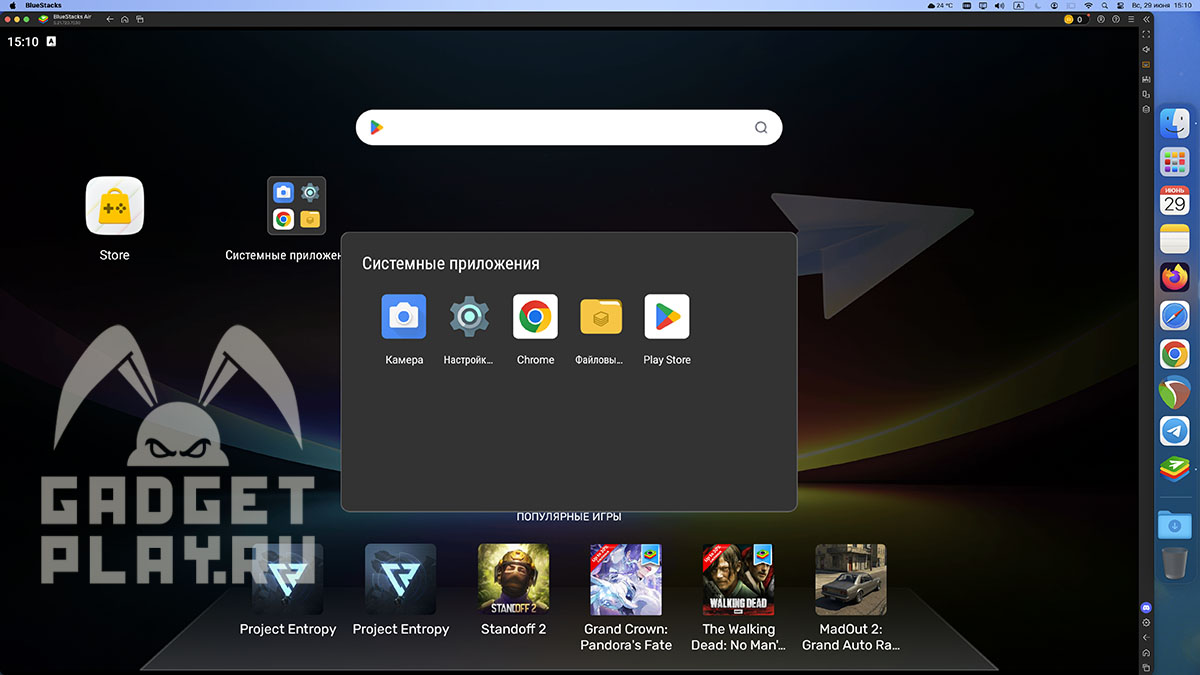Click BlueStacks icon in the Dock
Image resolution: width=1200 pixels, height=675 pixels.
pos(1174,468)
